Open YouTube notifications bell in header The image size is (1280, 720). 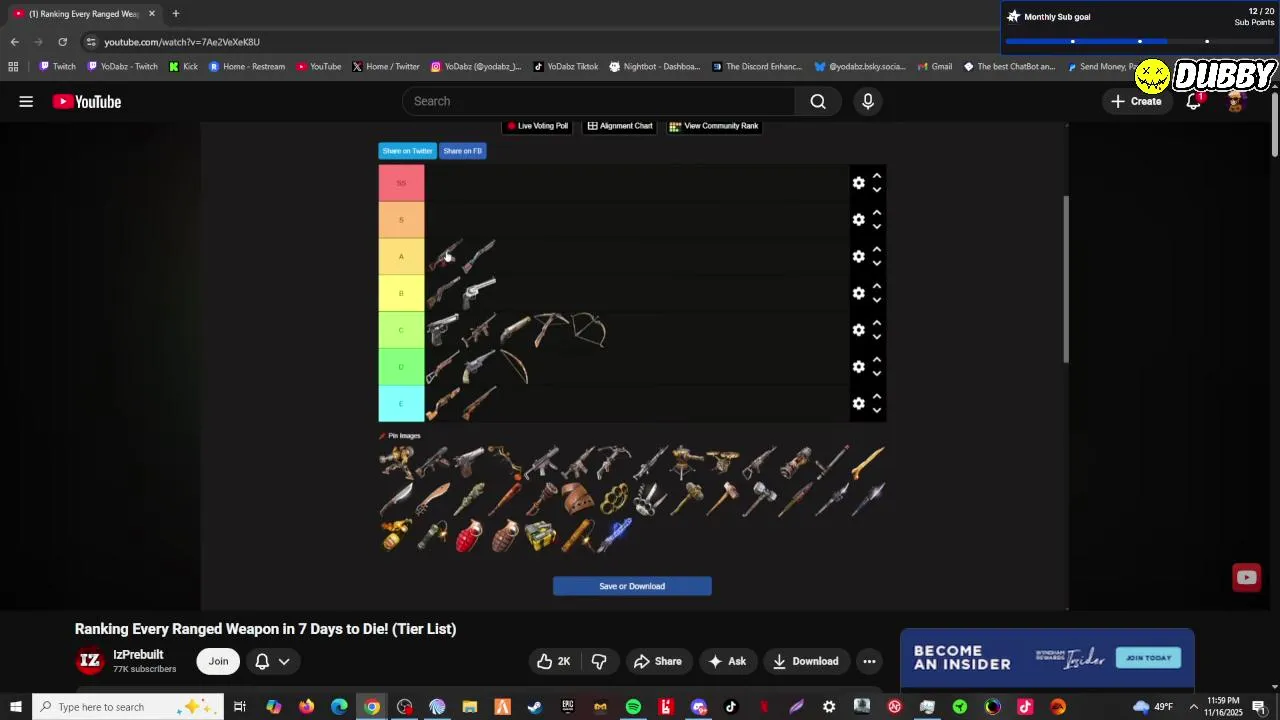tap(1193, 101)
